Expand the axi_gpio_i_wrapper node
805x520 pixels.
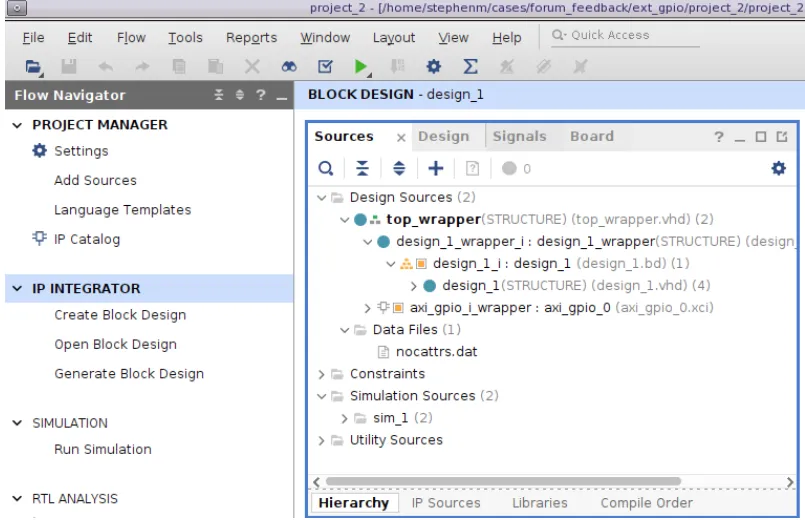tap(371, 308)
